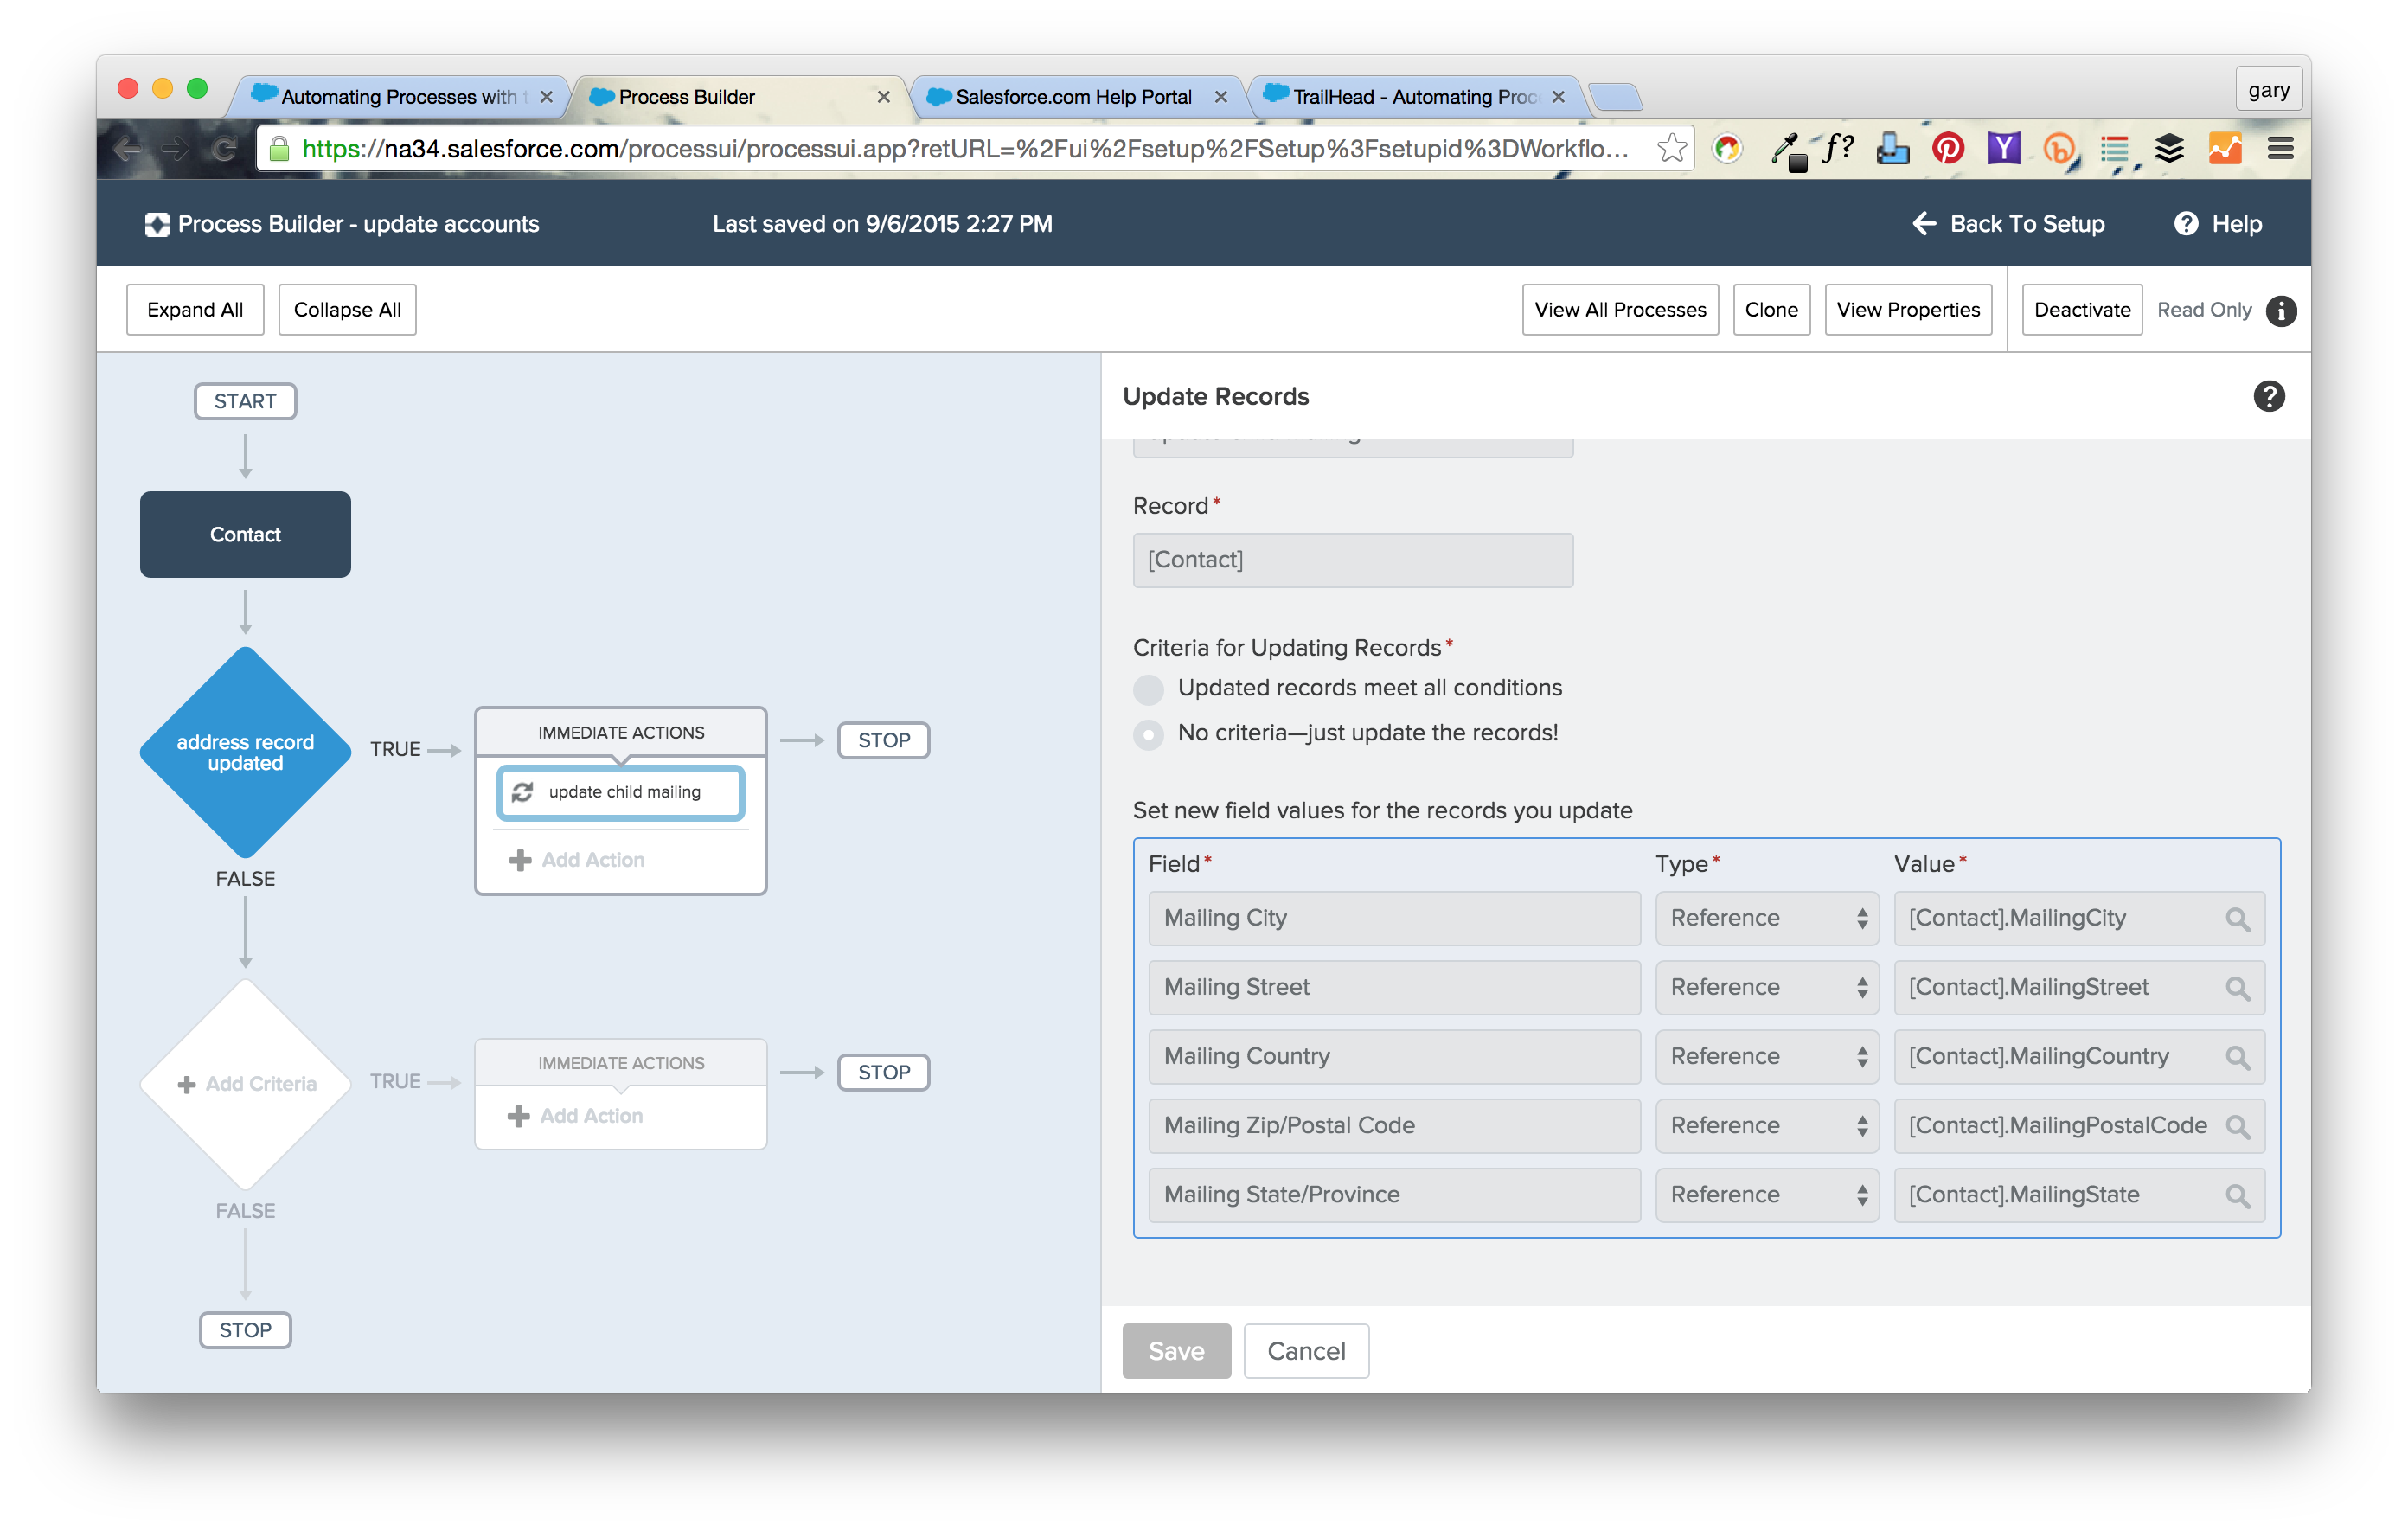Open Type dropdown for Mailing Zip/Postal Code

tap(1767, 1126)
